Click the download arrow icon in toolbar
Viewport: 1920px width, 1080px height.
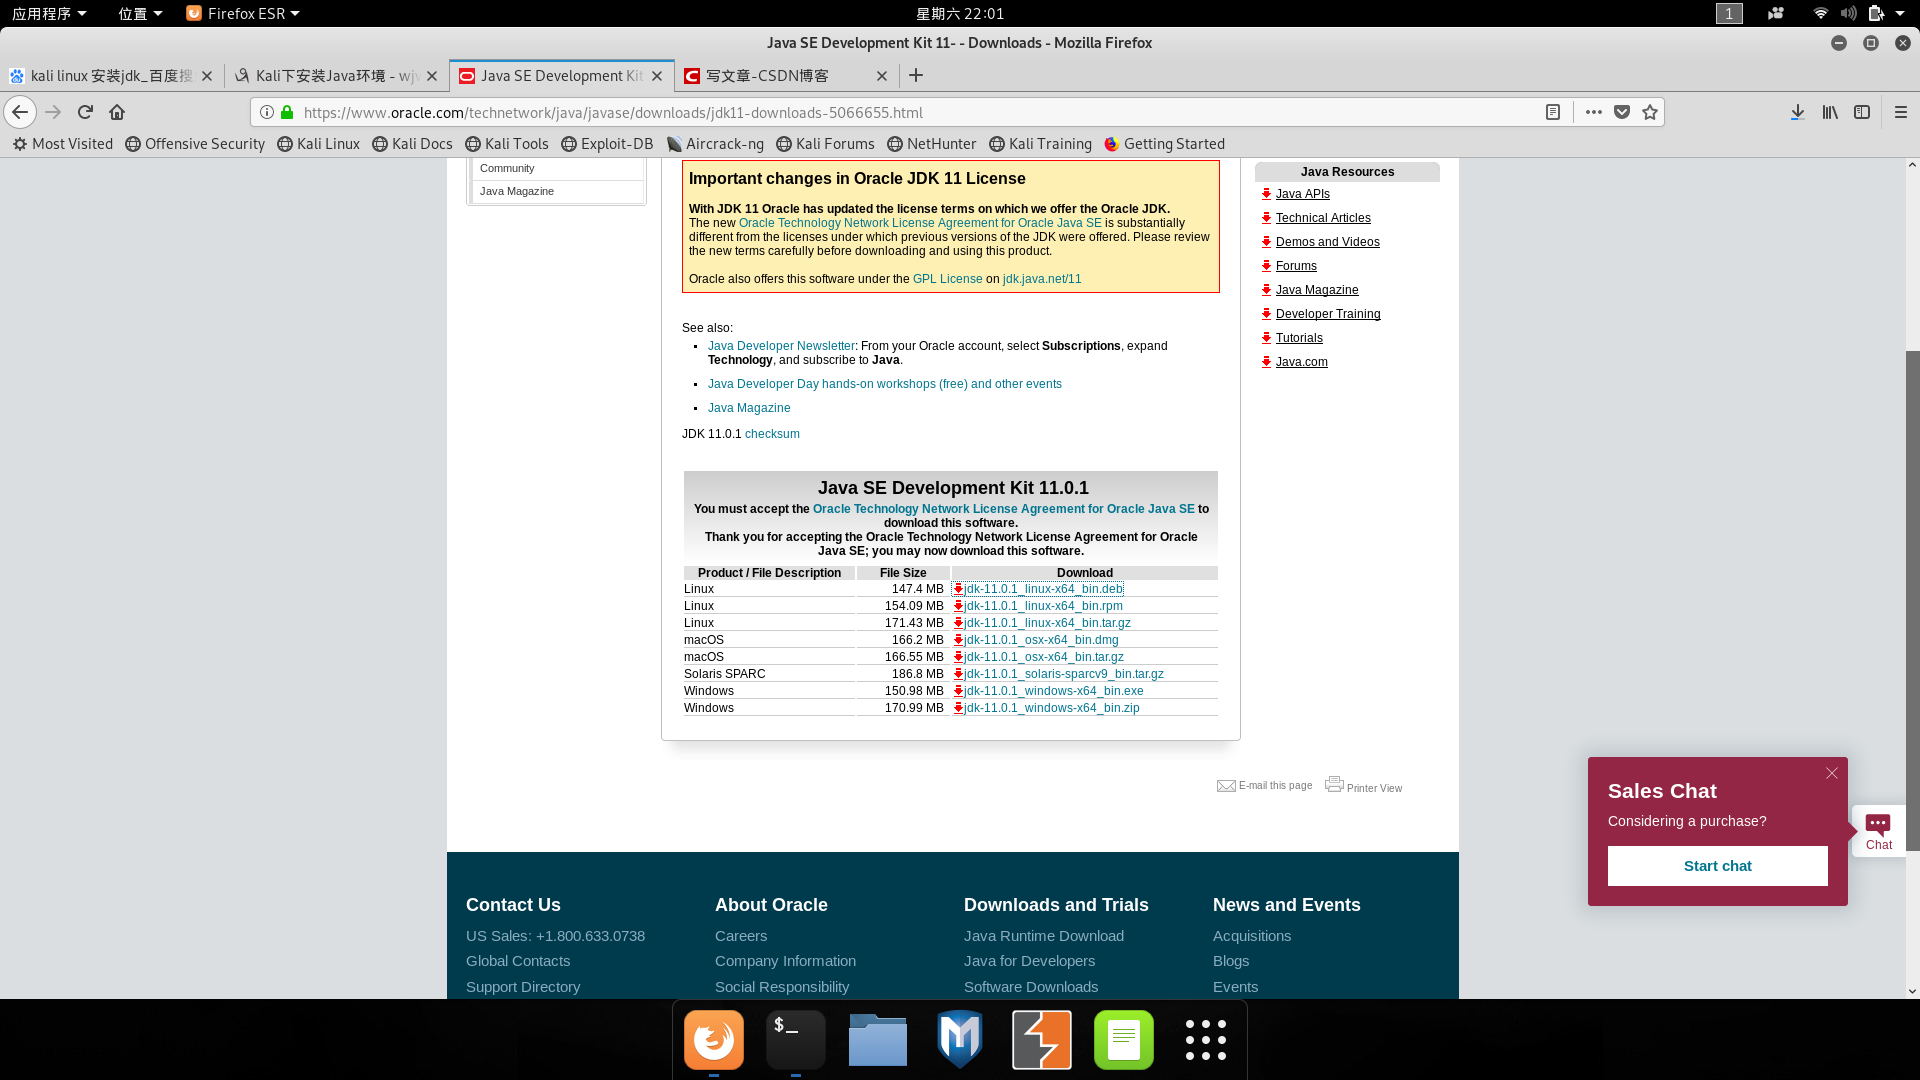[x=1797, y=112]
